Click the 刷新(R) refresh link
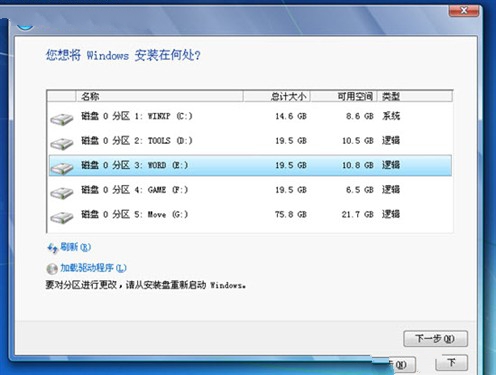Screen dimensions: 496x375 [x=75, y=247]
